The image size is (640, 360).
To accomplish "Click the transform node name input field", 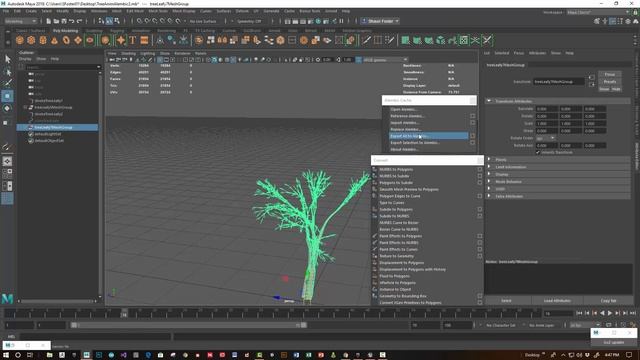I will point(559,82).
